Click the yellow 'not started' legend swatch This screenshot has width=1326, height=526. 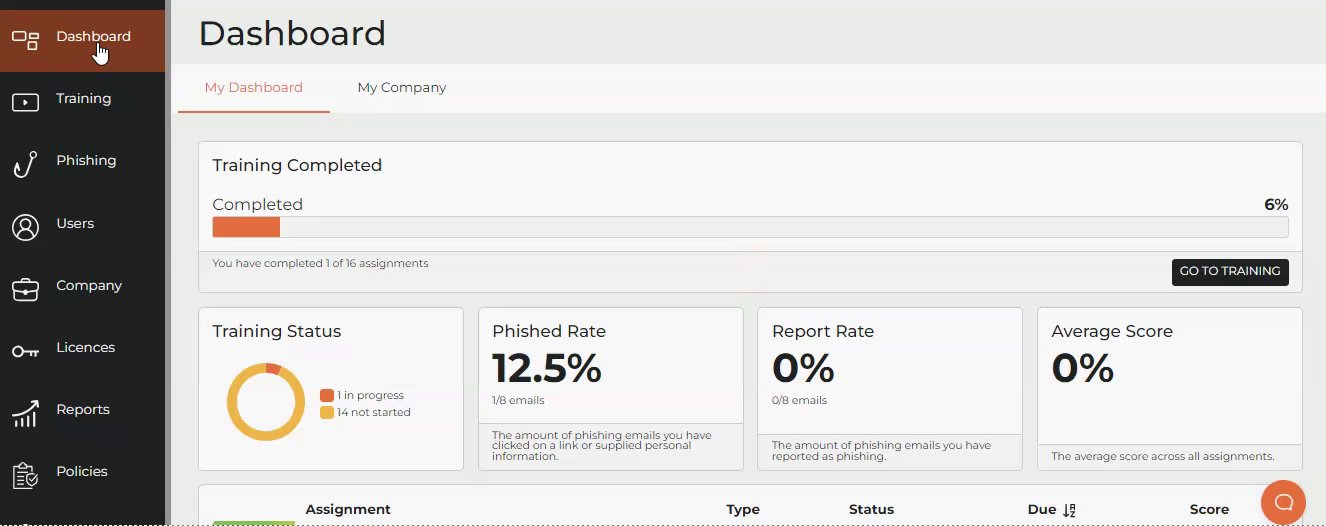coord(326,413)
